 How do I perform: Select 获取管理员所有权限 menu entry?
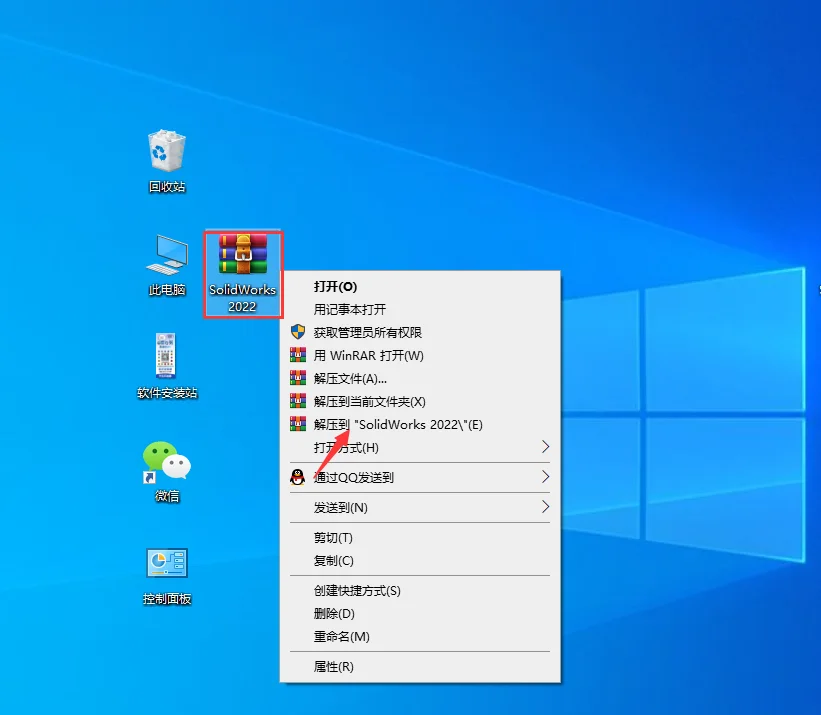tap(420, 332)
